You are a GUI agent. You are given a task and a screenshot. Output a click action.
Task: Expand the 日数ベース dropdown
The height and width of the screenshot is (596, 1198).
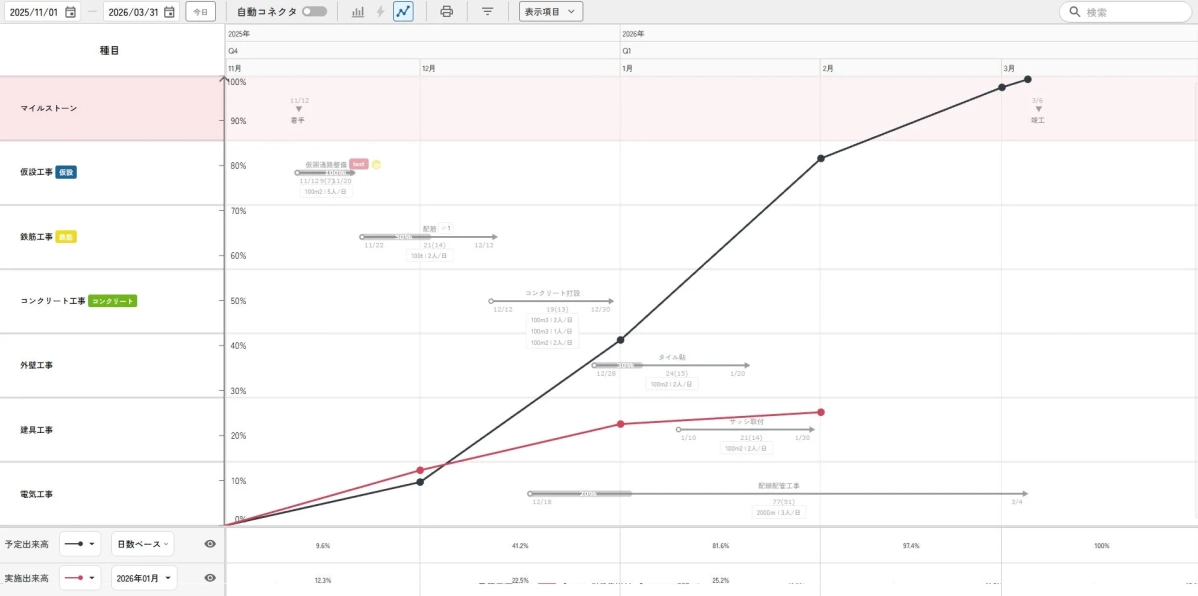[x=142, y=544]
